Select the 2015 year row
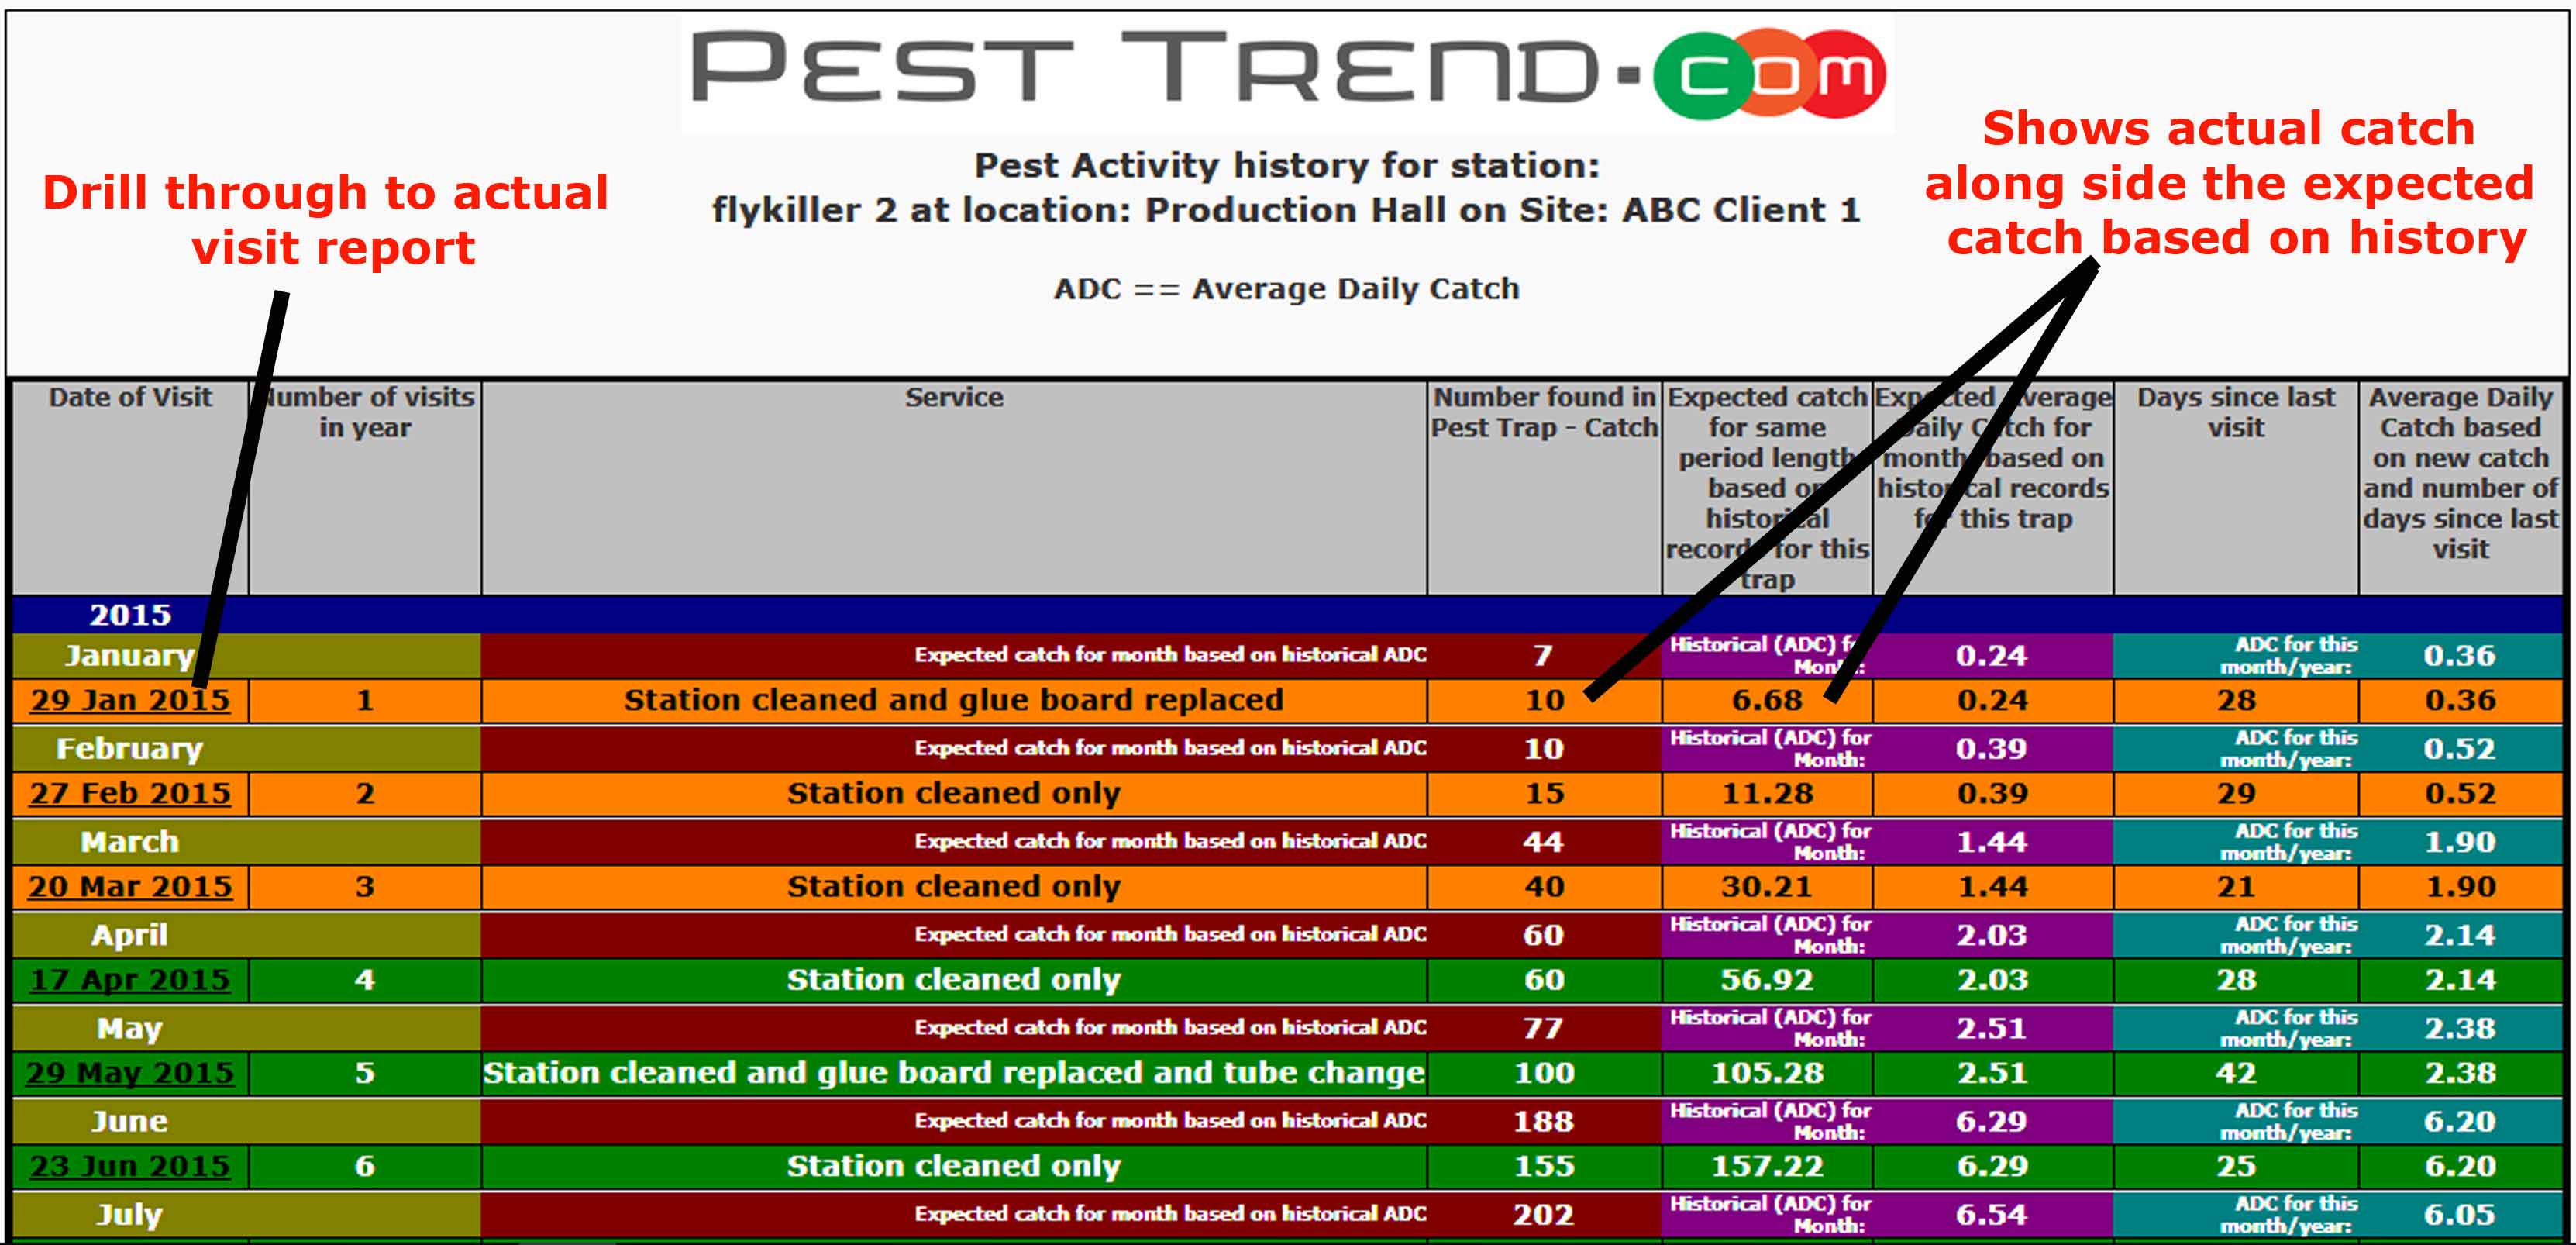 click(1288, 614)
